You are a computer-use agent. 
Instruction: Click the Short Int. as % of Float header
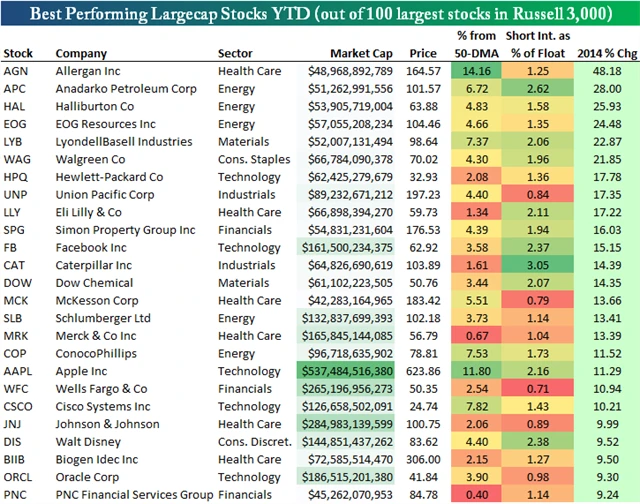coord(535,46)
